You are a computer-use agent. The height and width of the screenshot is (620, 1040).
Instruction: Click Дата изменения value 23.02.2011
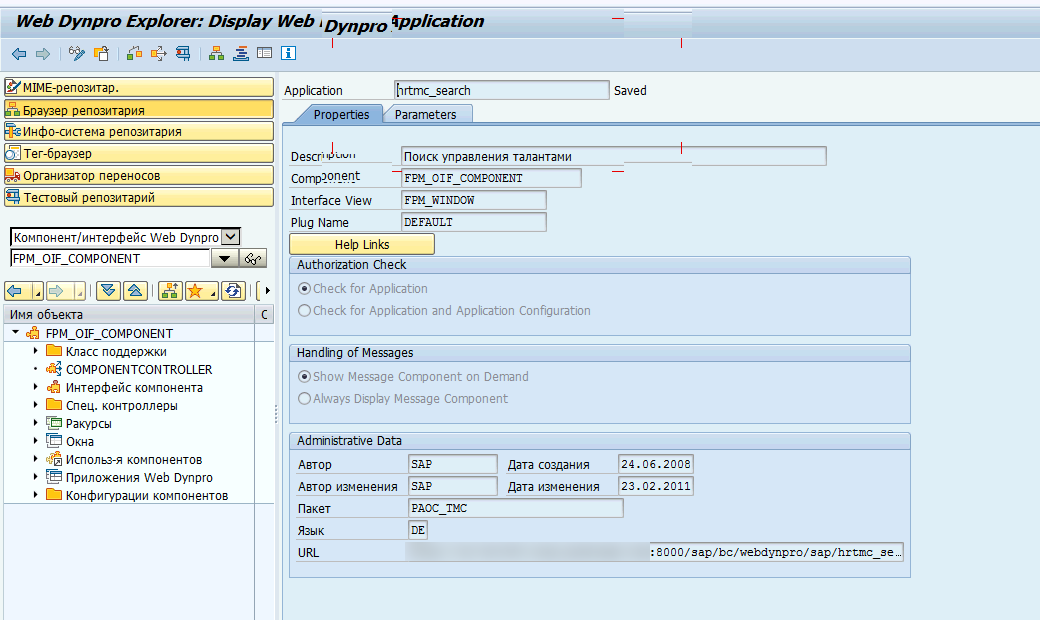(655, 486)
